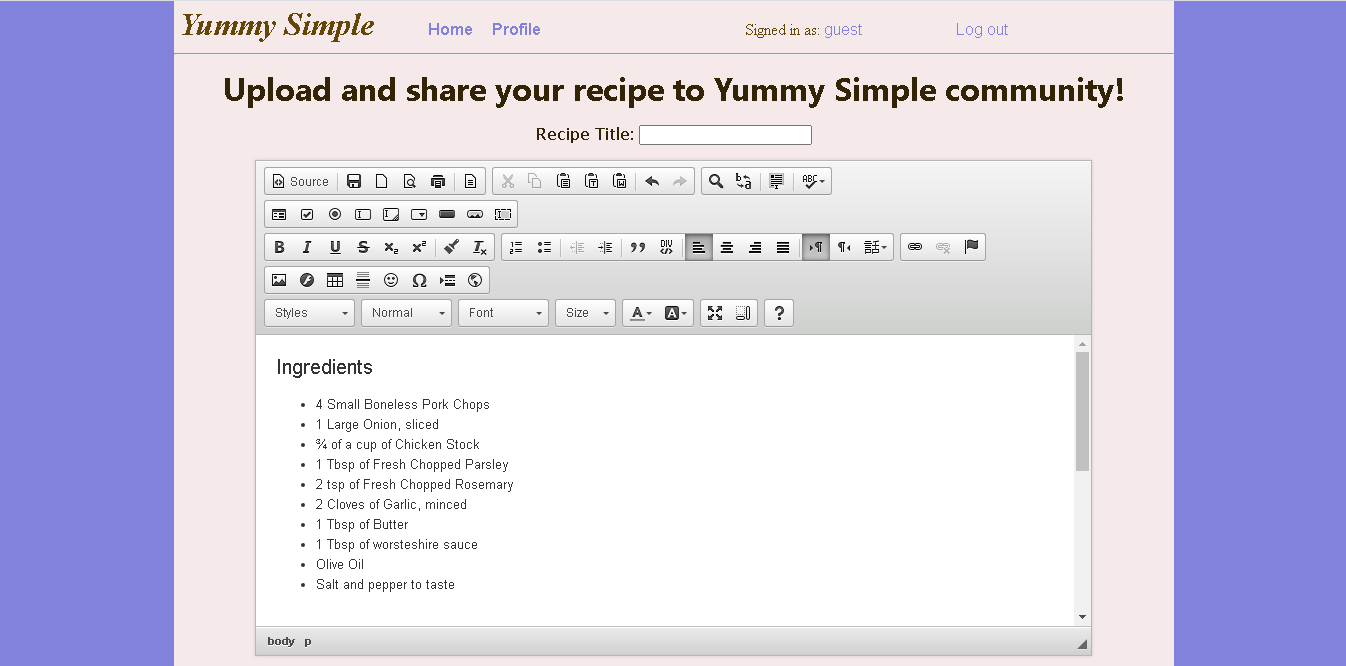The height and width of the screenshot is (666, 1346).
Task: Click the Replace icon
Action: [x=744, y=181]
